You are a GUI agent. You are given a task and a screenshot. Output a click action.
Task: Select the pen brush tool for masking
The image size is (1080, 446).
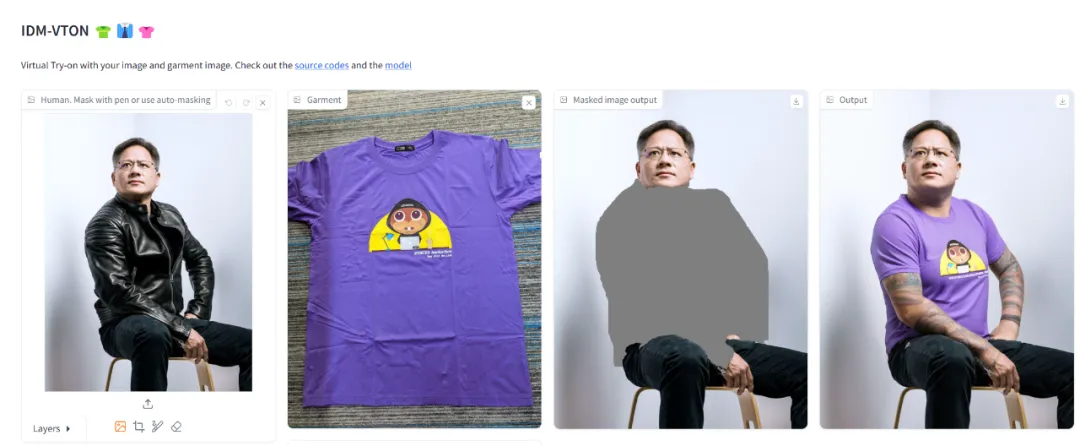click(x=157, y=427)
